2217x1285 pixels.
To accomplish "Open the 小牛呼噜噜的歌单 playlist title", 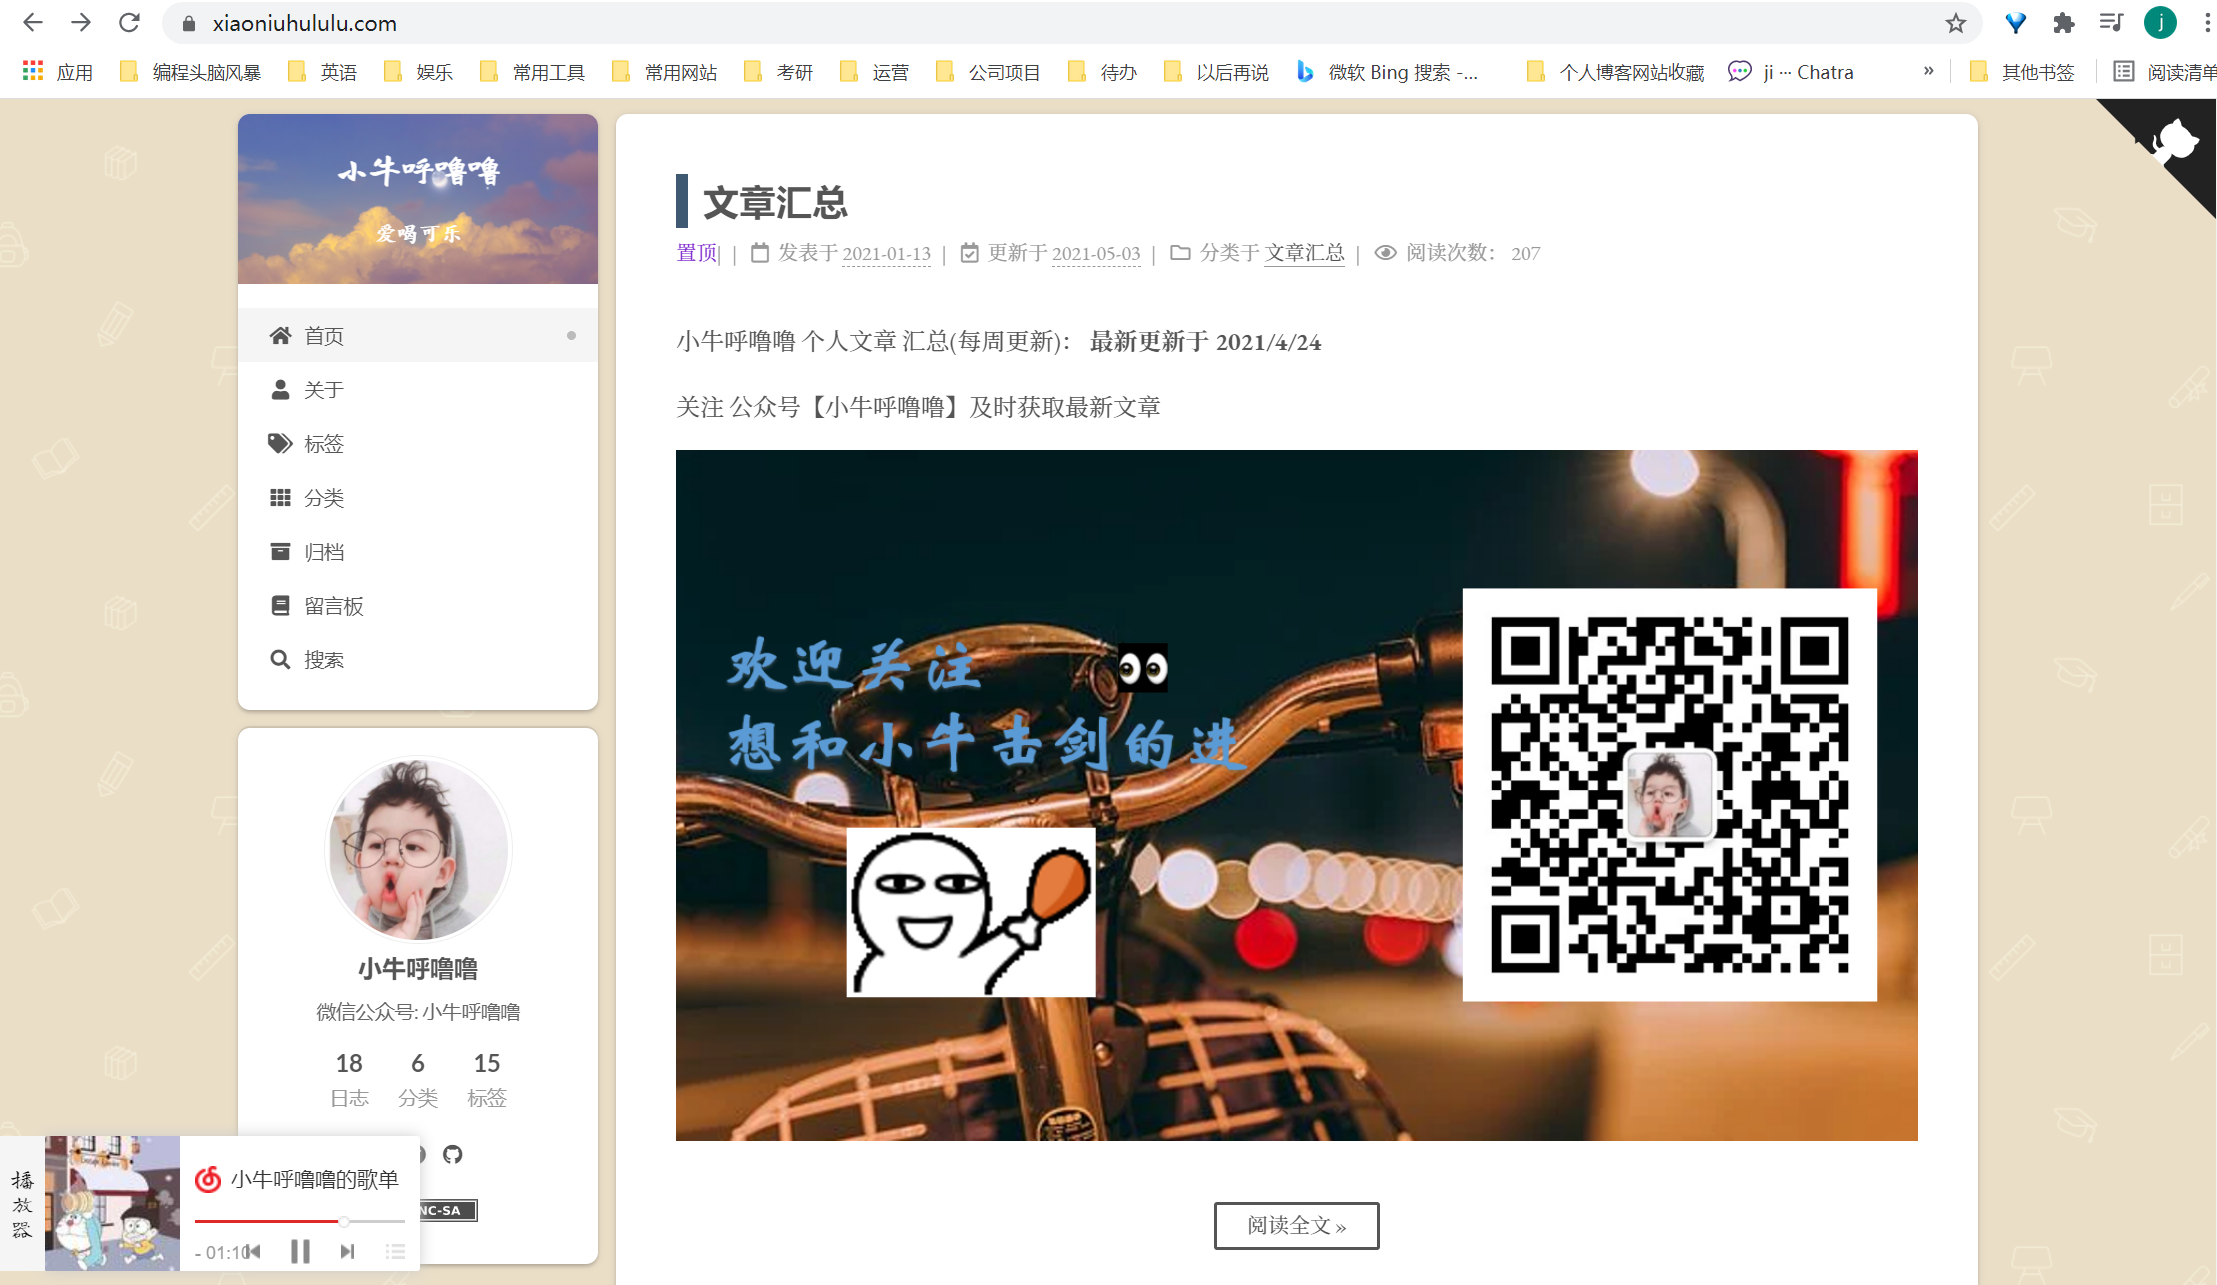I will pyautogui.click(x=314, y=1180).
